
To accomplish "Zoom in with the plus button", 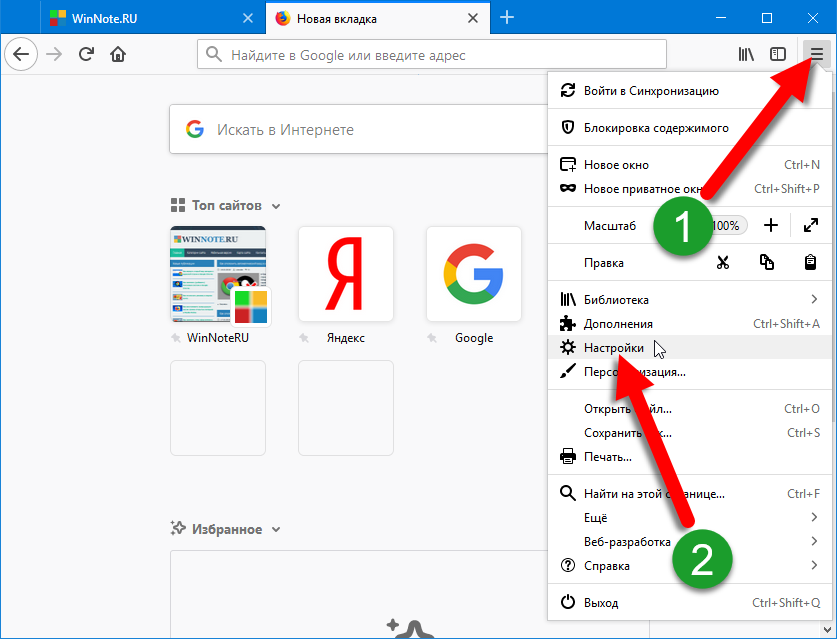I will pos(770,226).
